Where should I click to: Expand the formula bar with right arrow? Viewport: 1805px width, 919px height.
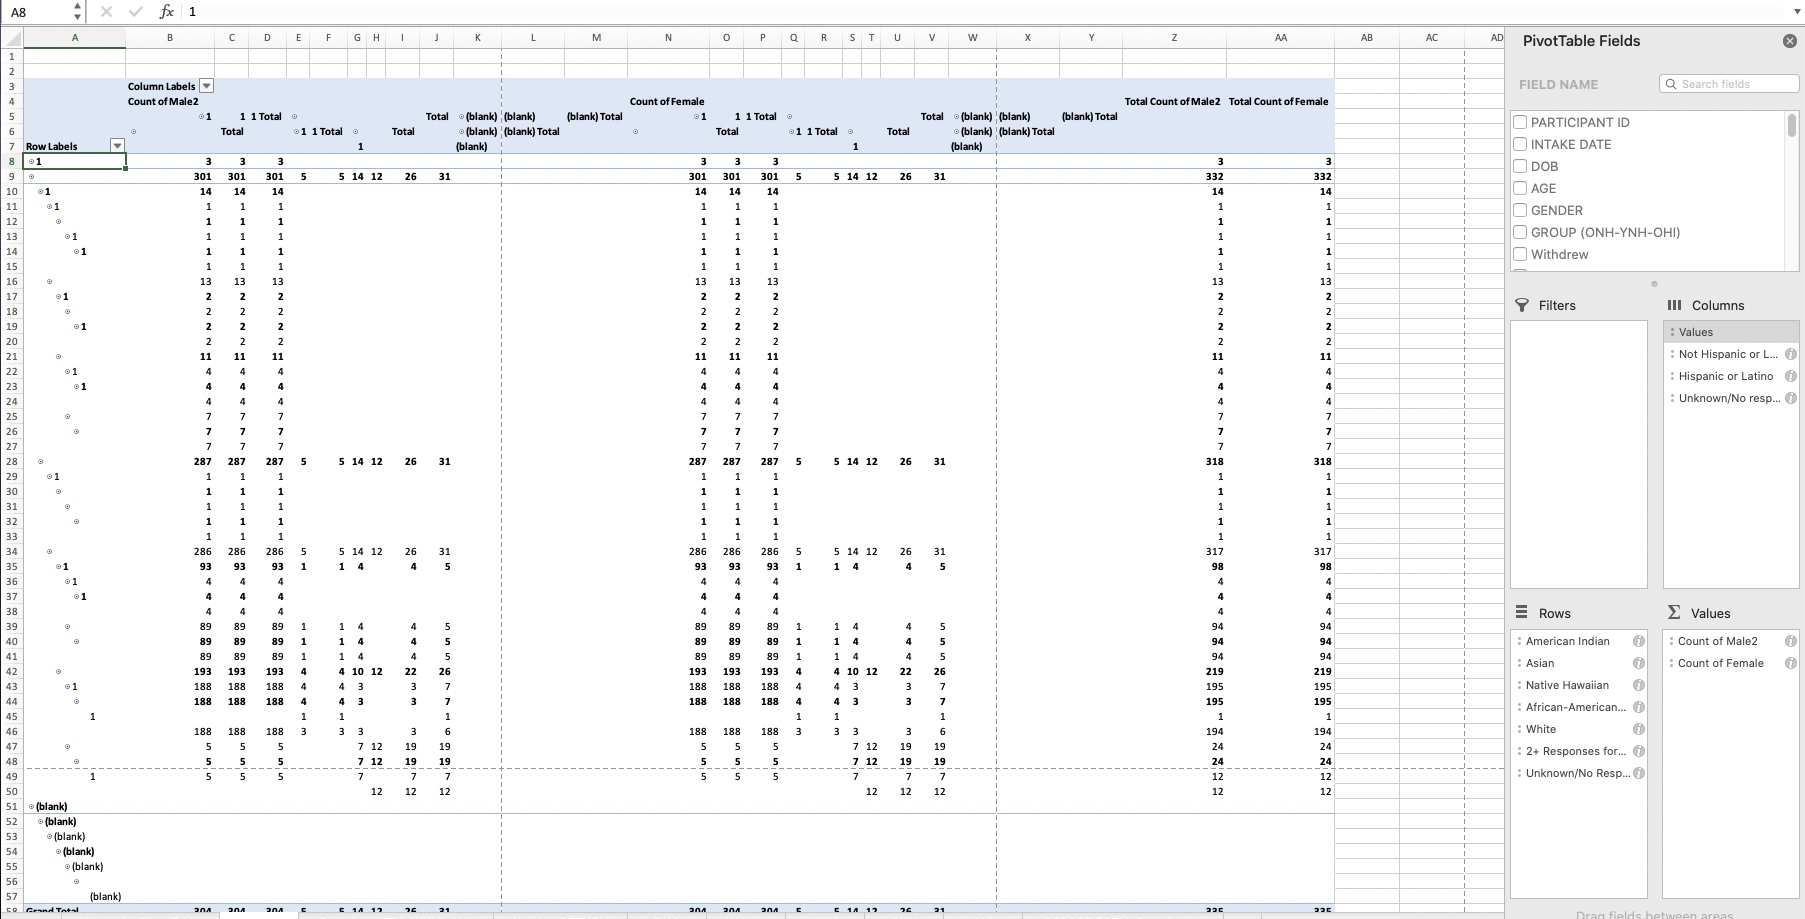(1797, 12)
